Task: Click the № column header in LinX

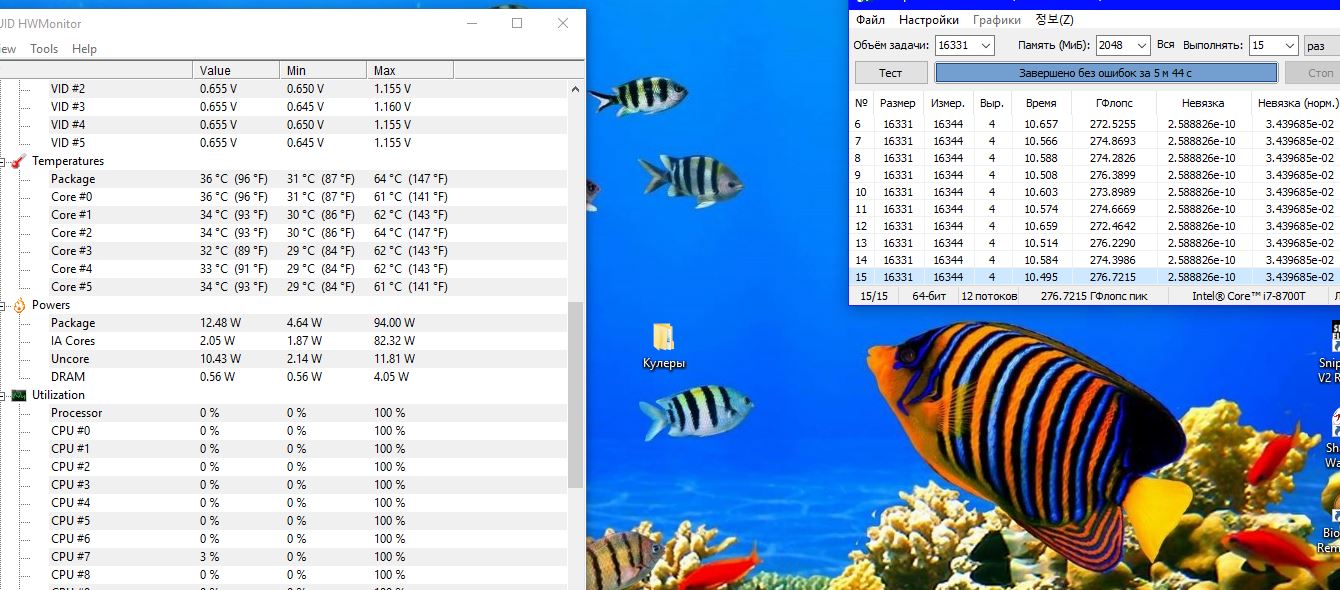Action: (861, 103)
